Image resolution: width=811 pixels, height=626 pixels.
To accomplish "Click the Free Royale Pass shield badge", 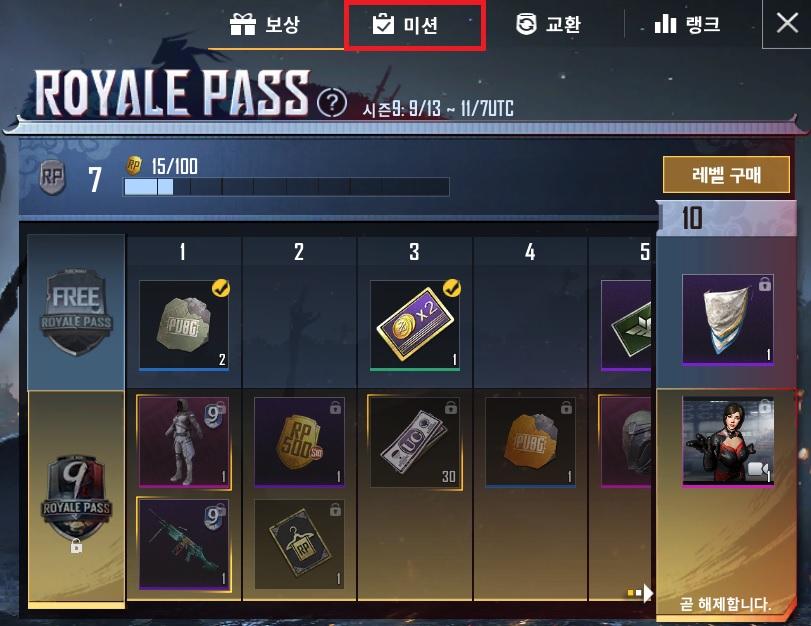I will [76, 311].
